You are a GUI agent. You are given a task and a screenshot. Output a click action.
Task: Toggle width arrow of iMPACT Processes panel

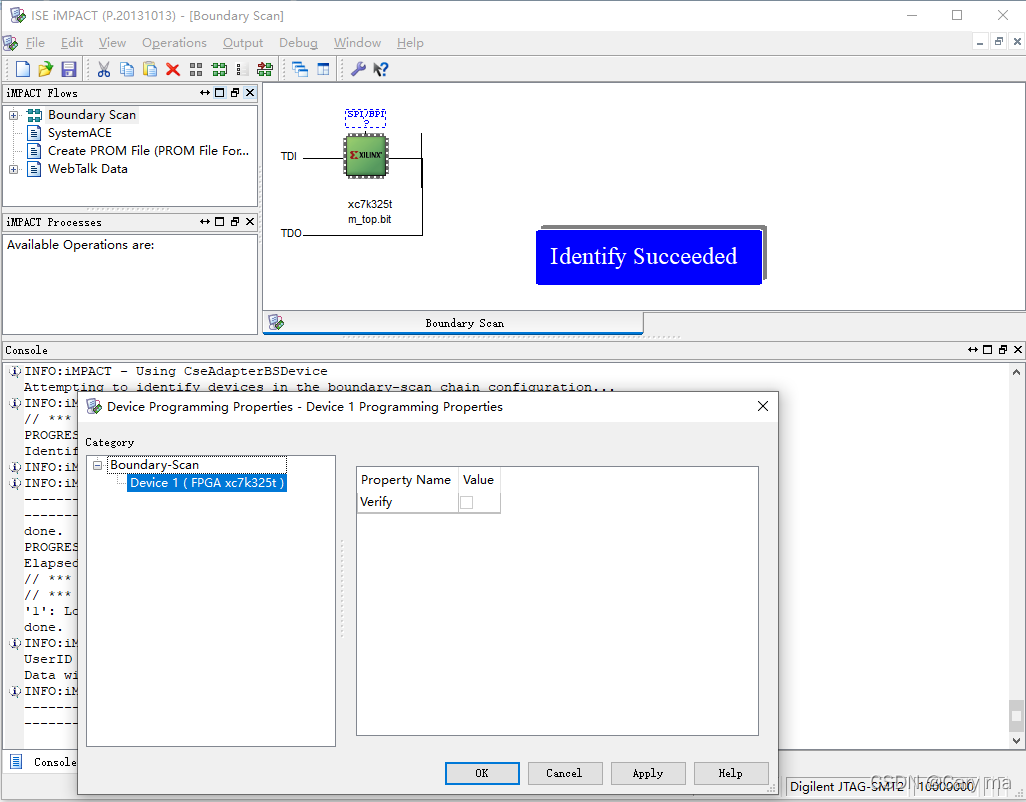click(205, 222)
